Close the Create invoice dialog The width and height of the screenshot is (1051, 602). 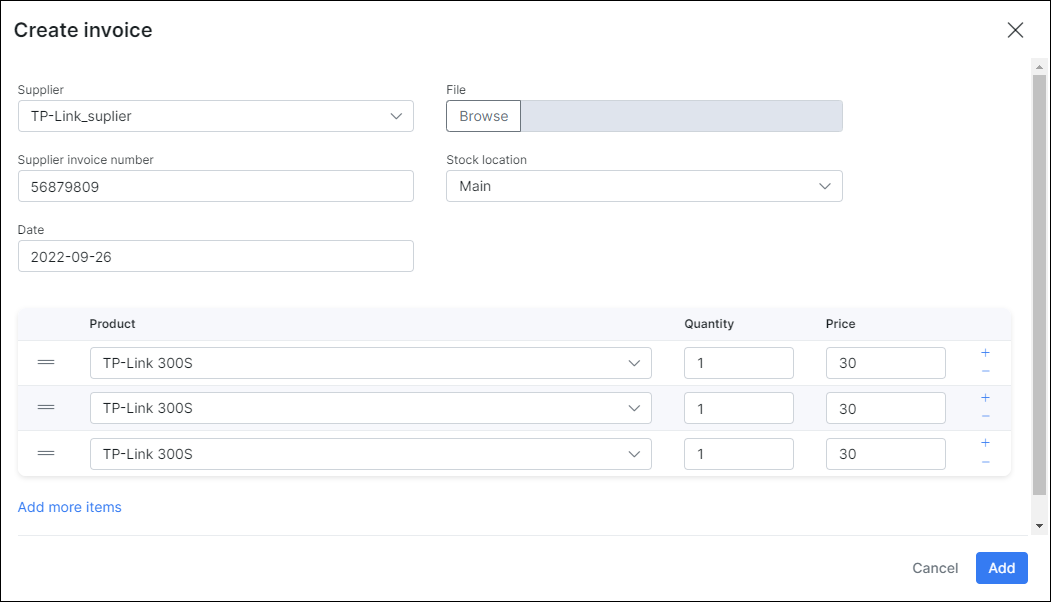pyautogui.click(x=1015, y=30)
